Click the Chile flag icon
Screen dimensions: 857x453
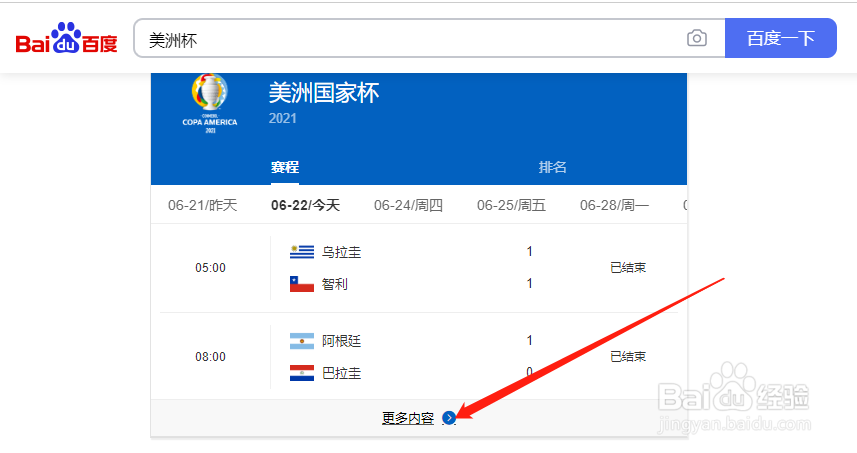pyautogui.click(x=302, y=284)
